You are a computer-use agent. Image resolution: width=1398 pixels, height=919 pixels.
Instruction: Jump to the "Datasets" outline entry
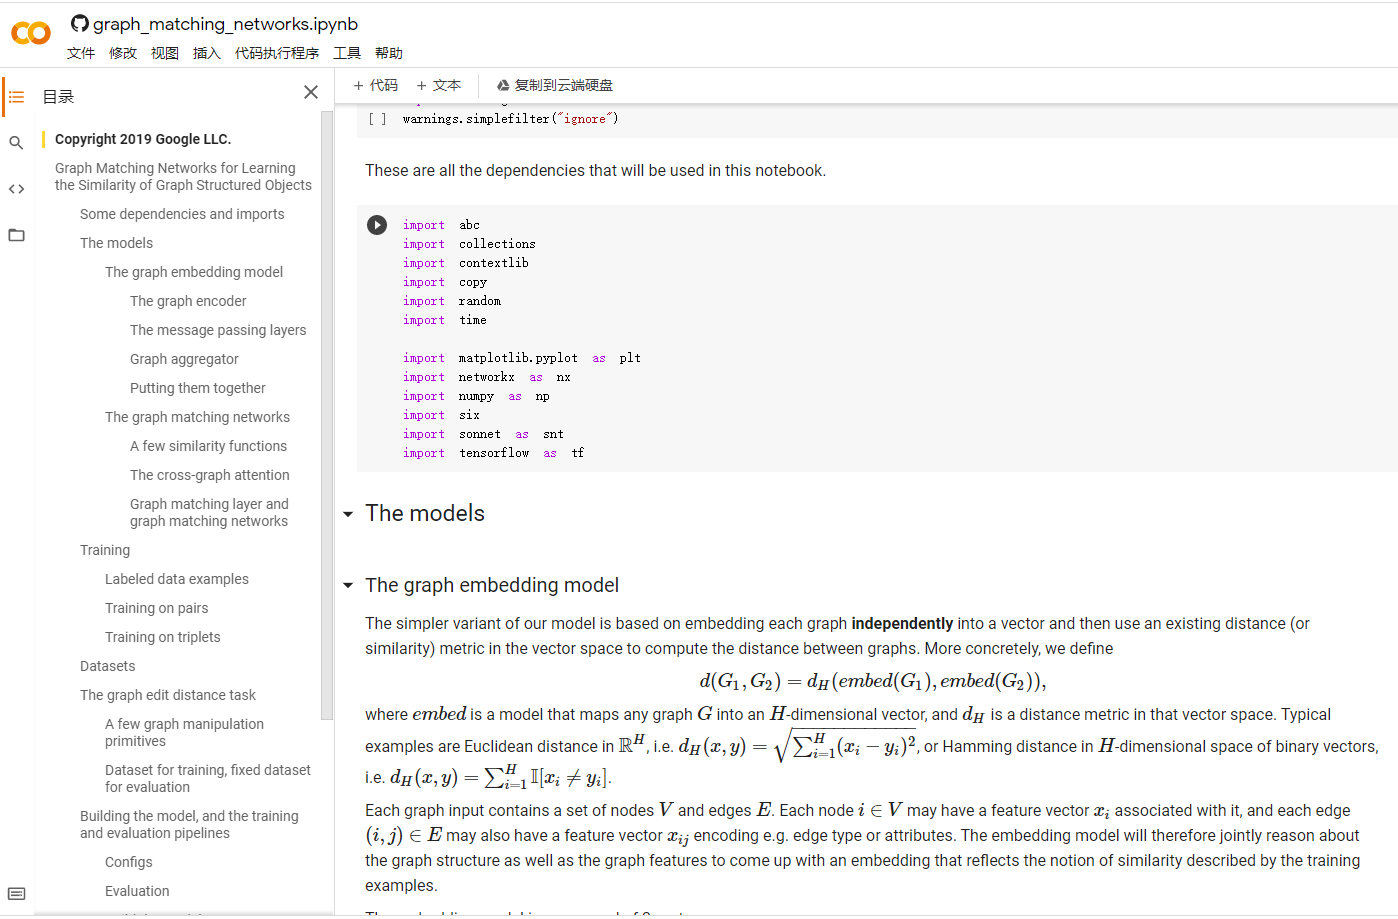click(106, 665)
